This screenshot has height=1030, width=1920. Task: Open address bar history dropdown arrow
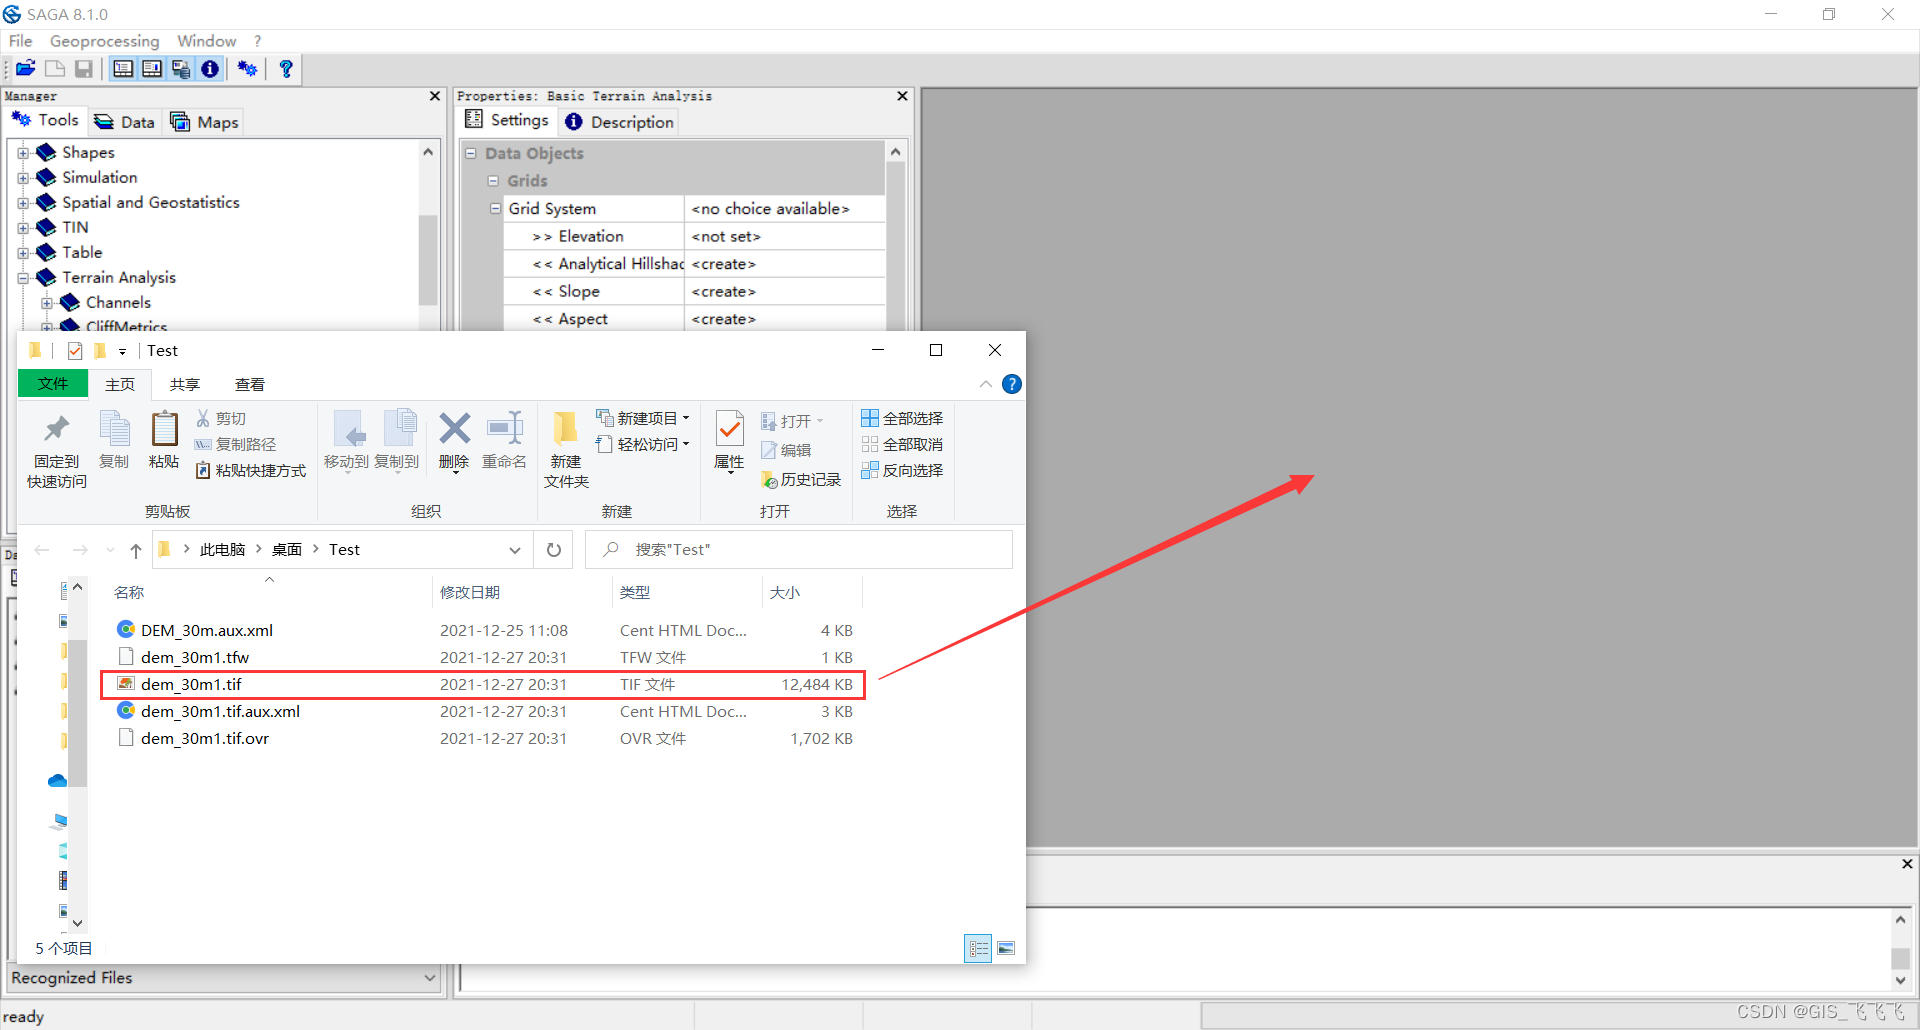(x=515, y=550)
